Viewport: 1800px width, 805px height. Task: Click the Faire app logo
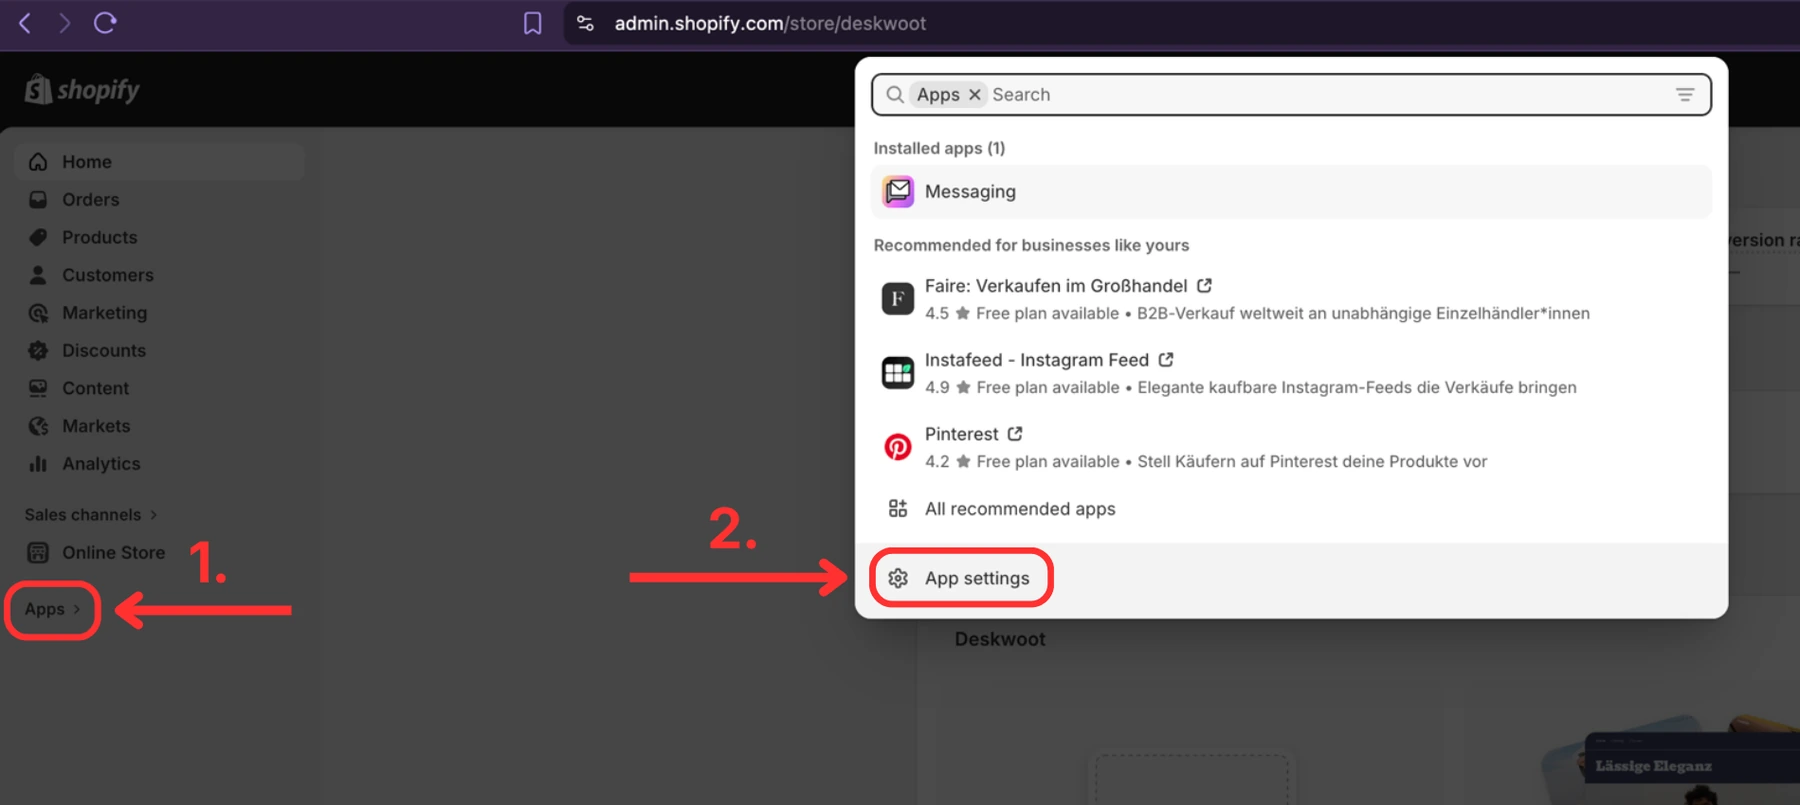[898, 299]
